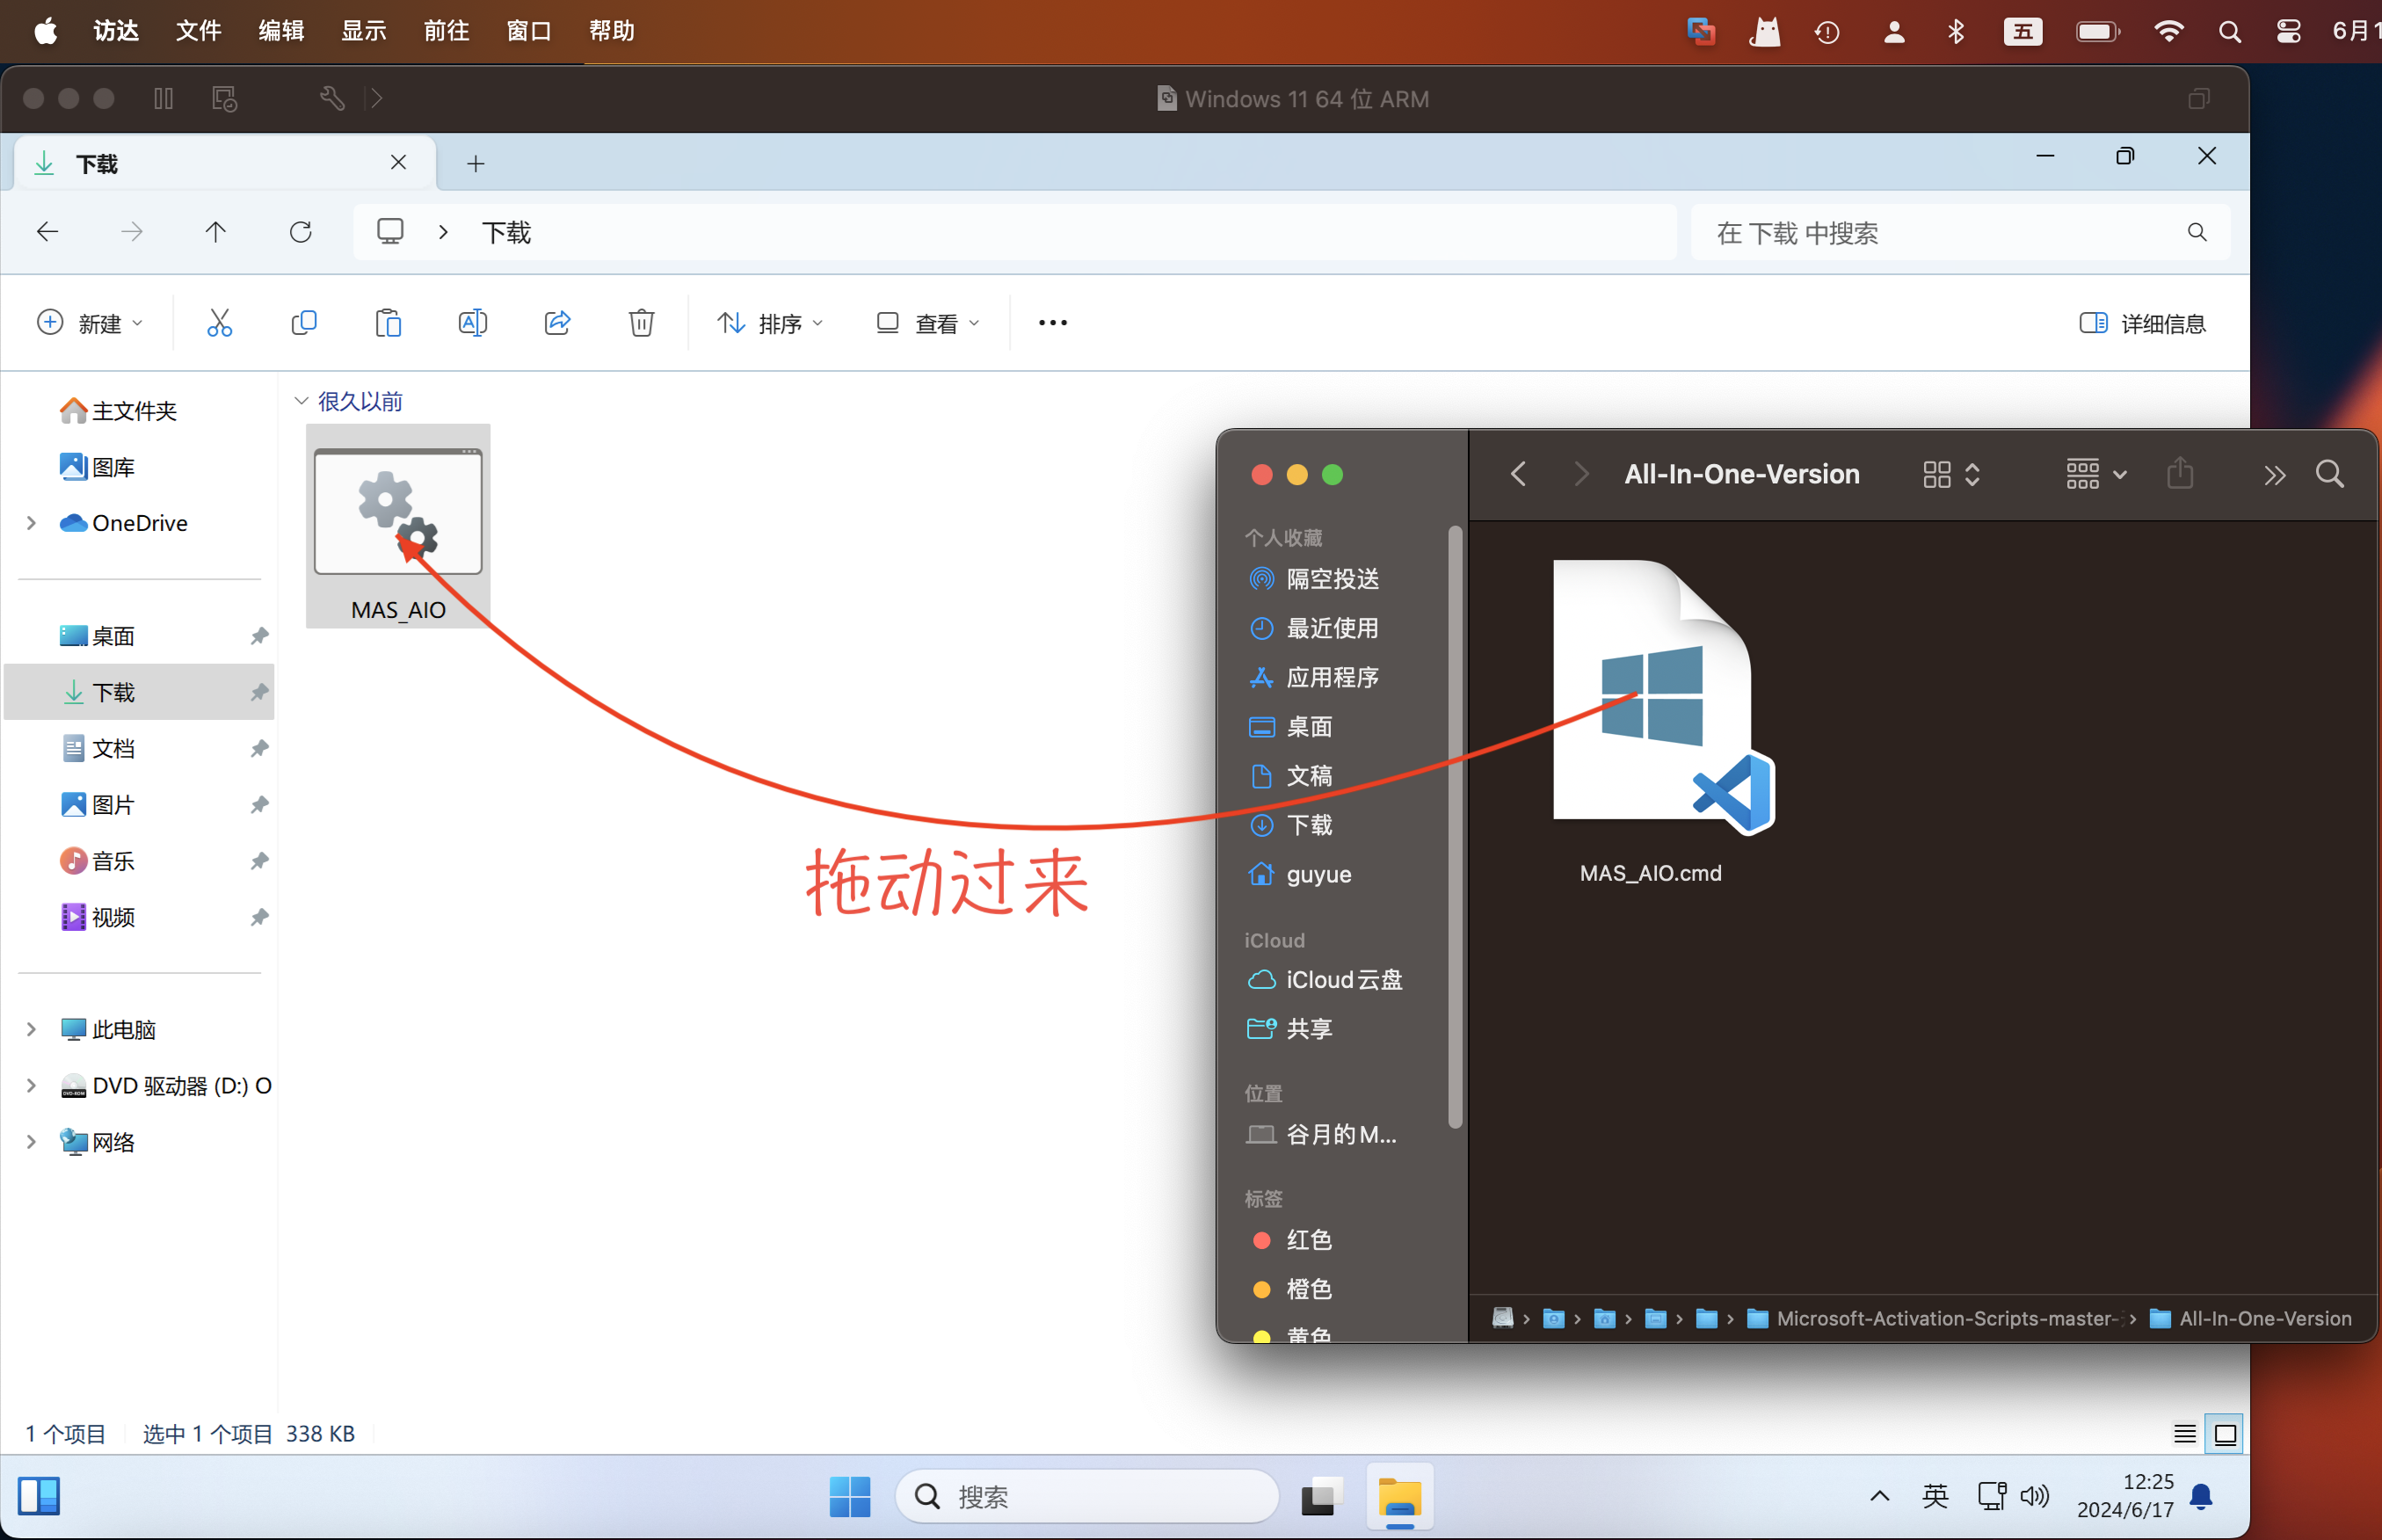Toggle the 详细信息 details pane
Image resolution: width=2382 pixels, height=1540 pixels.
tap(2141, 323)
